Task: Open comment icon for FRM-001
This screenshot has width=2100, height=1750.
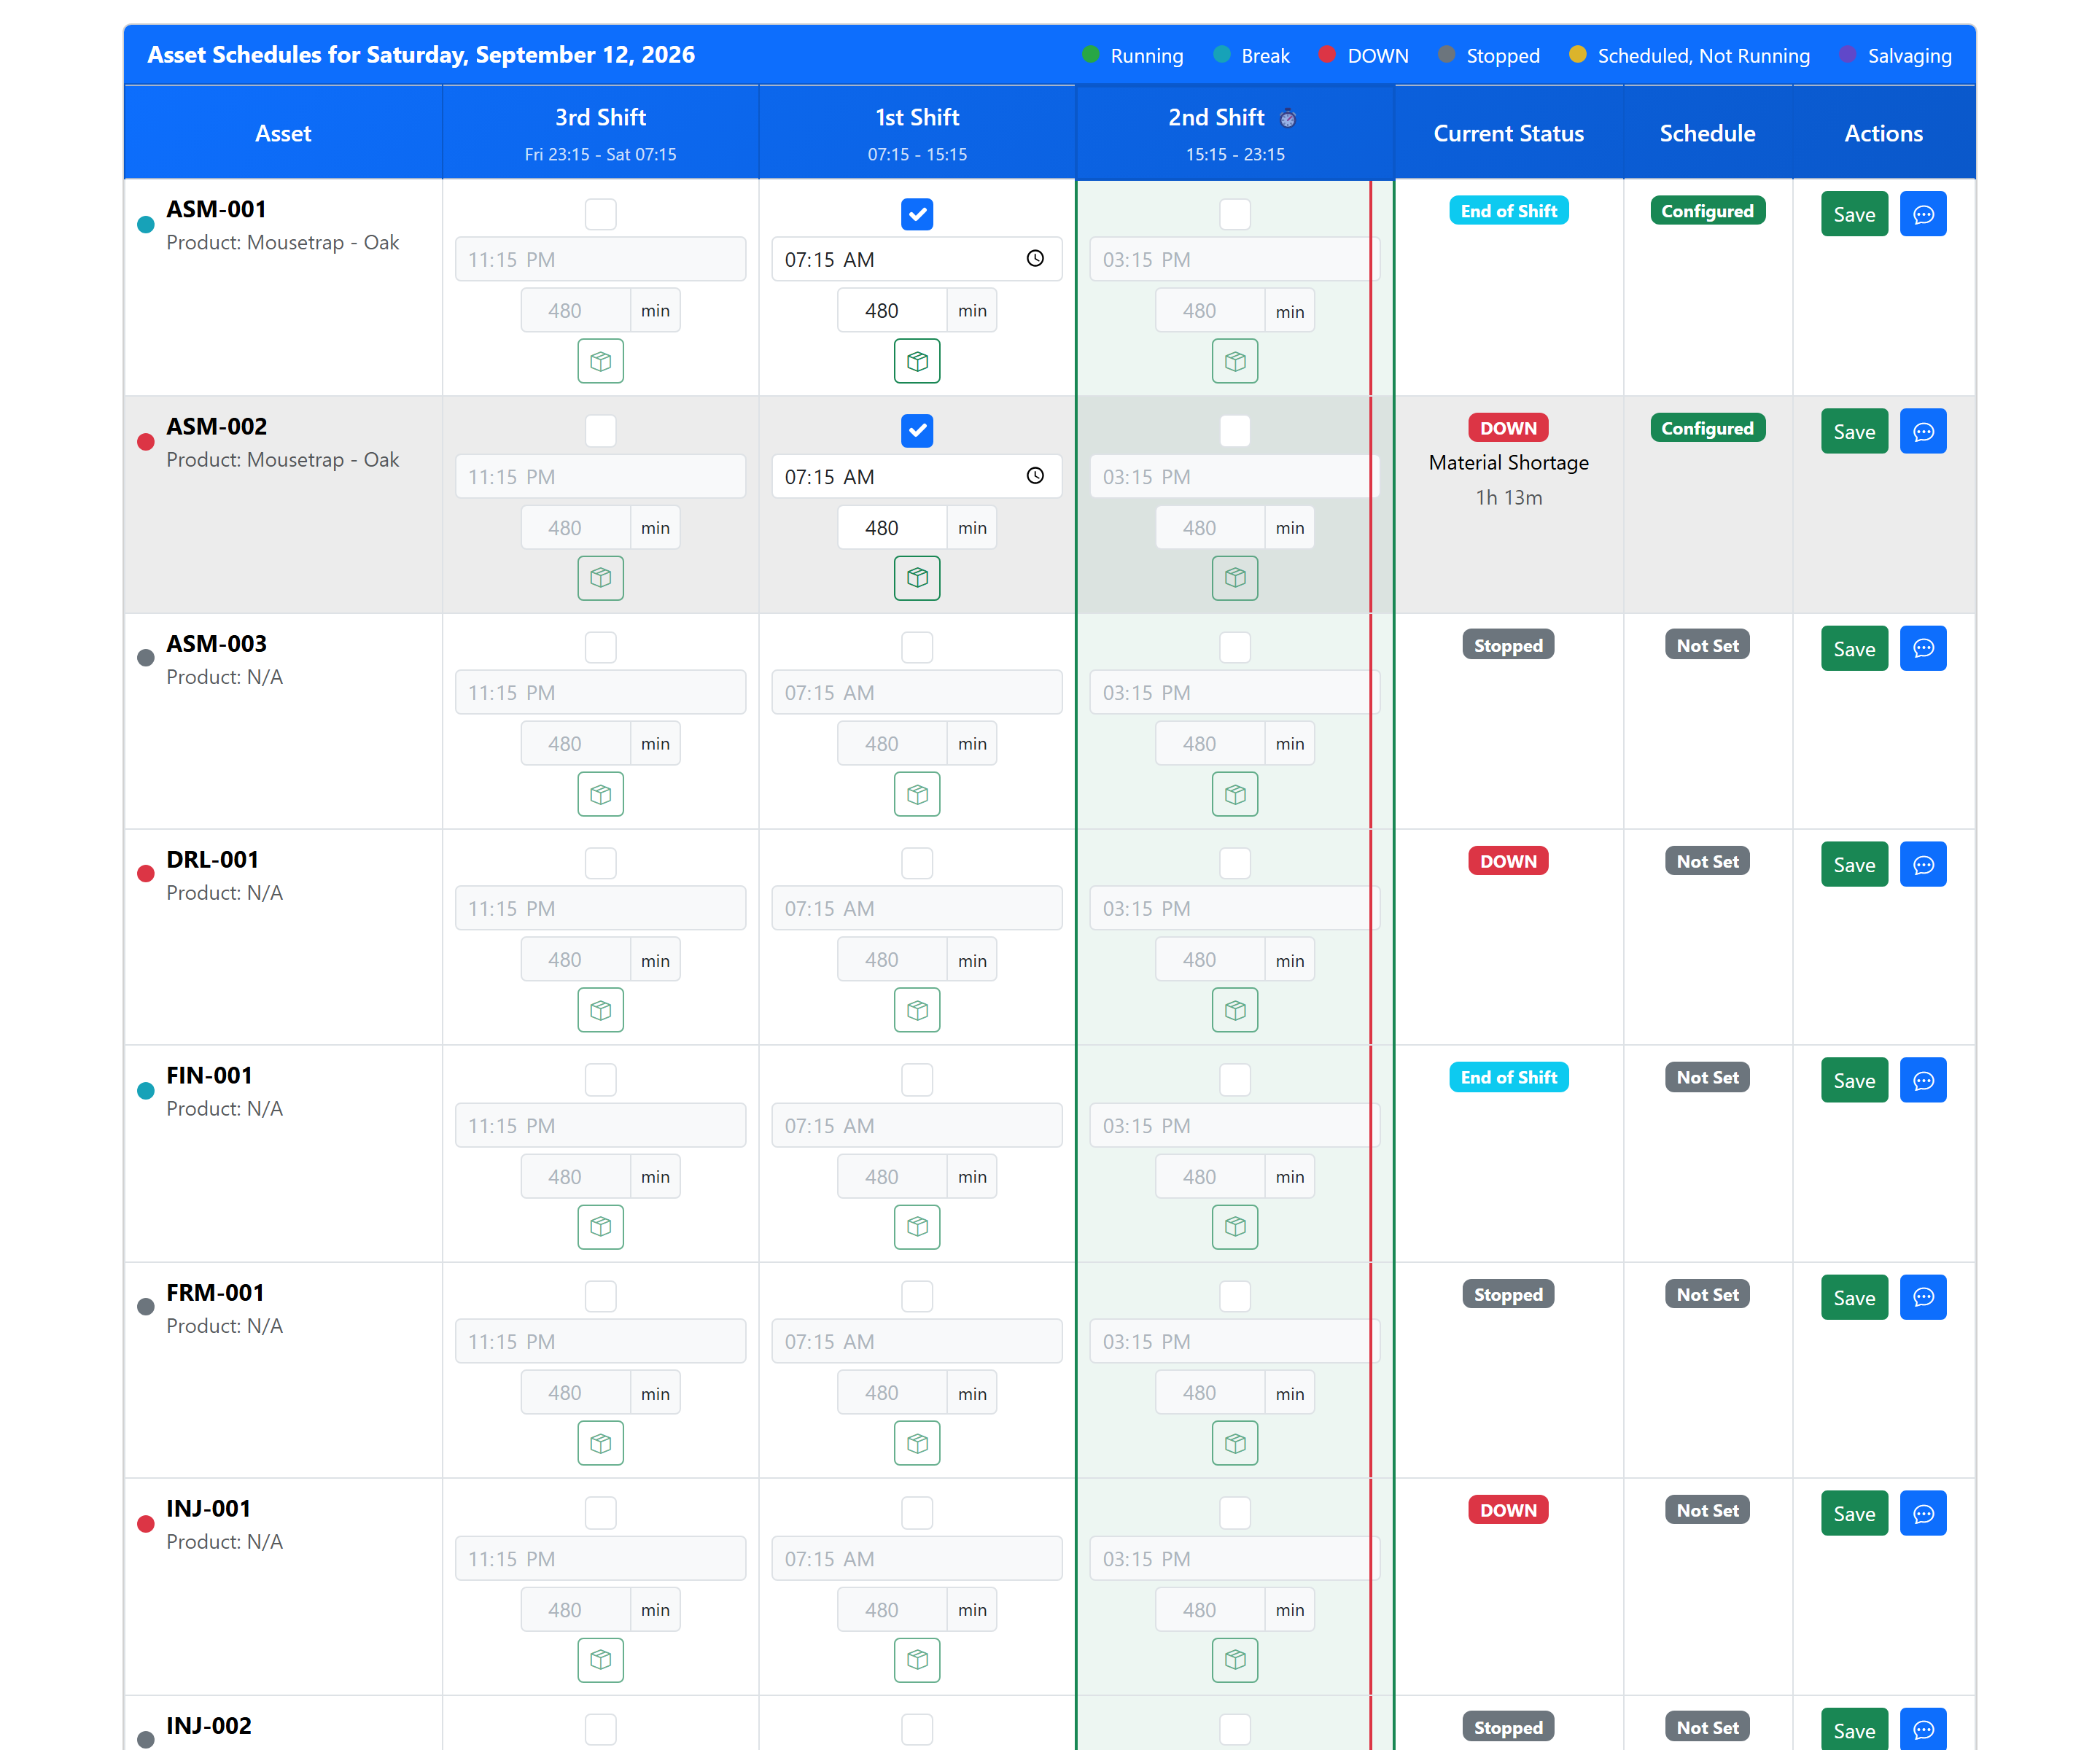Action: (x=1923, y=1297)
